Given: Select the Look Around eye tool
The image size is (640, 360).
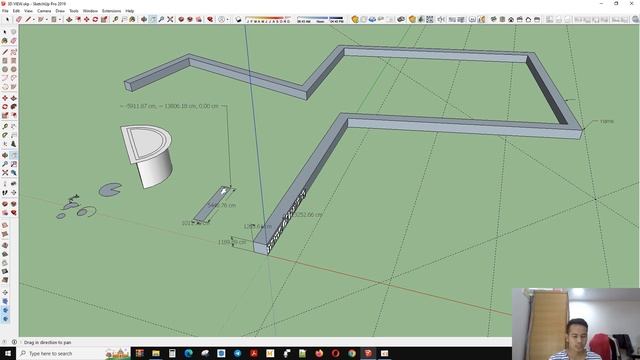Looking at the screenshot, I should [13, 184].
